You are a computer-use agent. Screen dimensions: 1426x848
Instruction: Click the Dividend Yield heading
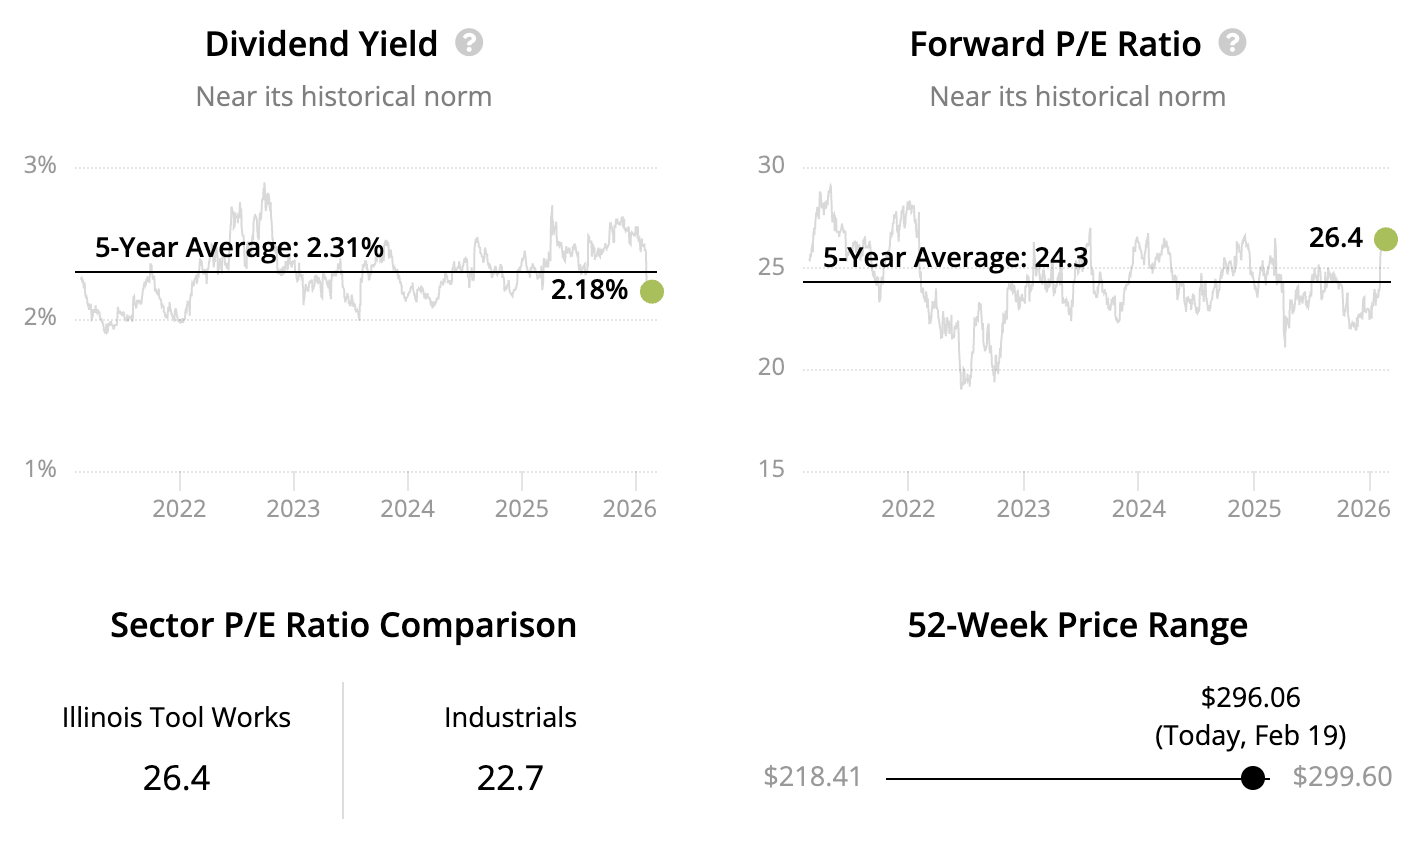pos(321,44)
